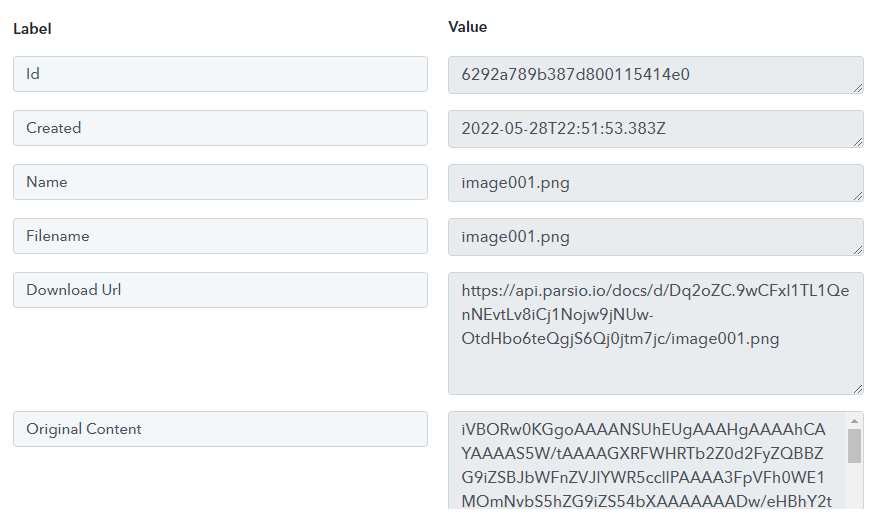Click the api.parsio.io download URL text box

(656, 333)
